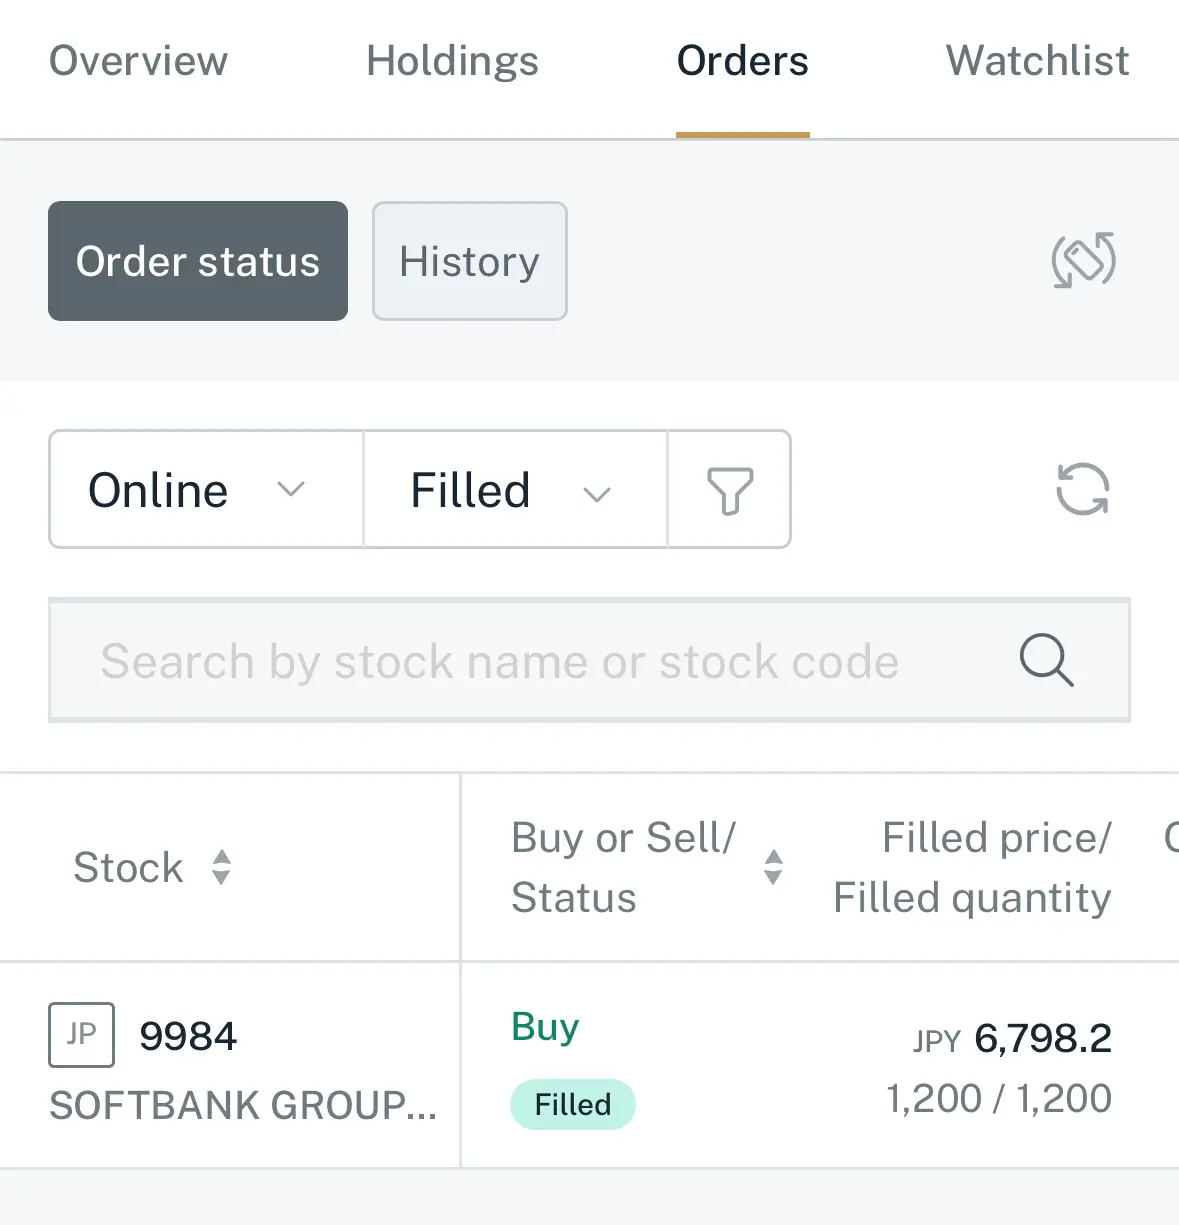Open the SOFTBANK GROUP order row

point(589,1065)
